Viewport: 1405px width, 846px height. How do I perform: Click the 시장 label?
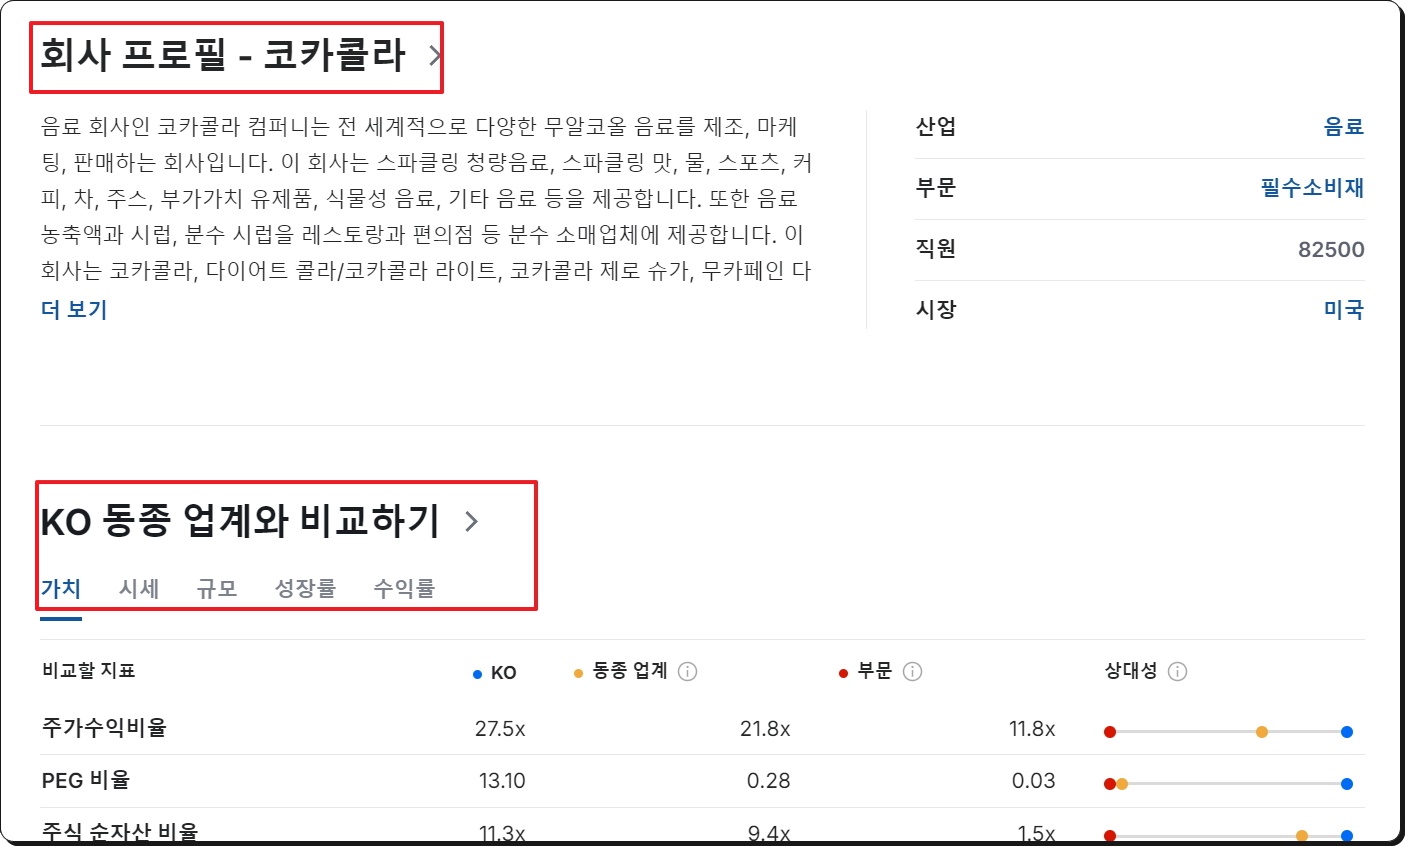coord(936,309)
